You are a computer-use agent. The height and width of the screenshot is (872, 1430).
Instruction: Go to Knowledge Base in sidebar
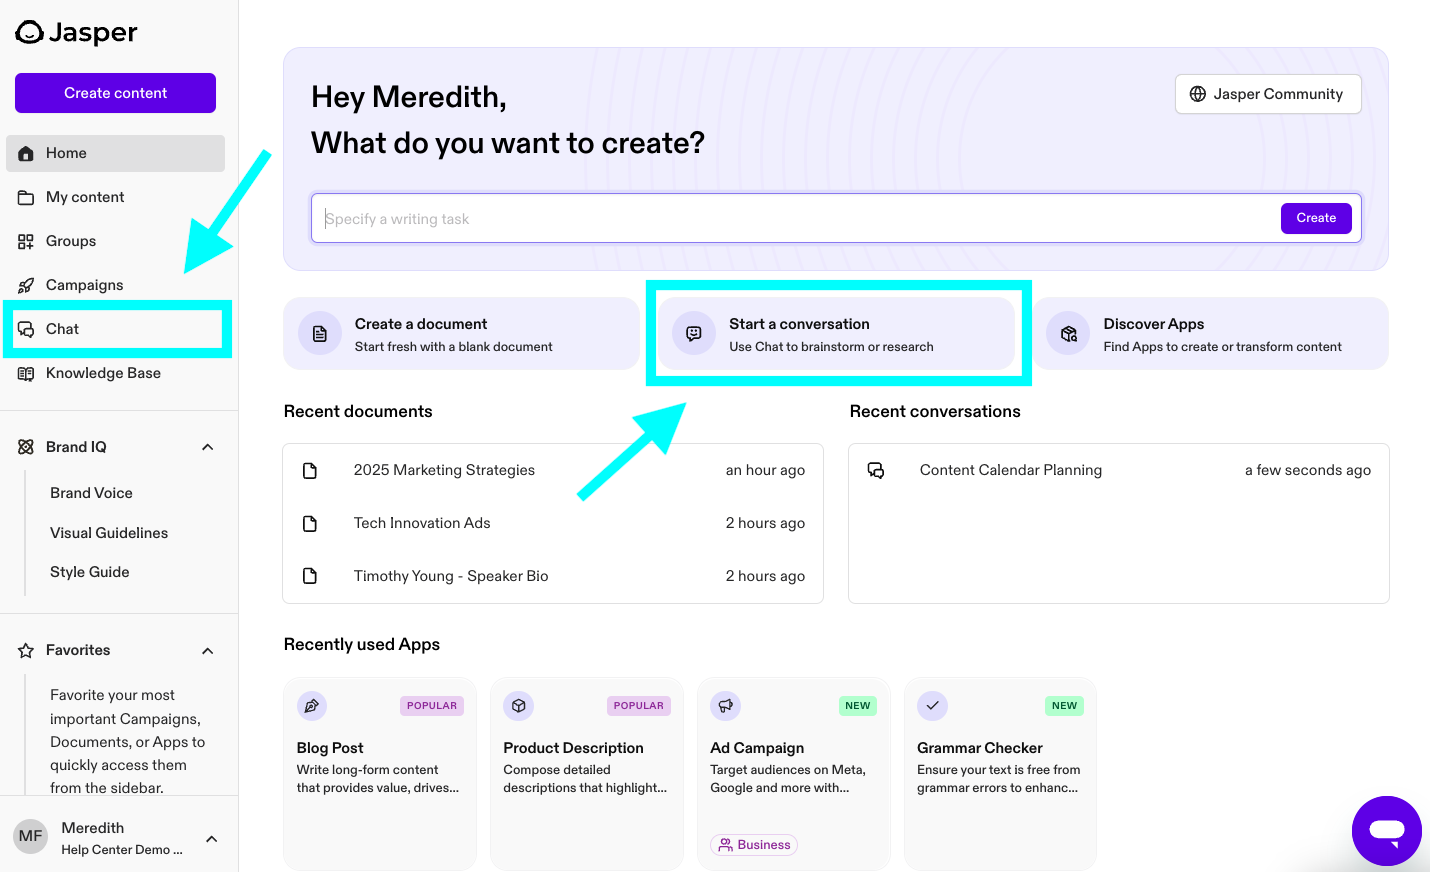pos(103,373)
